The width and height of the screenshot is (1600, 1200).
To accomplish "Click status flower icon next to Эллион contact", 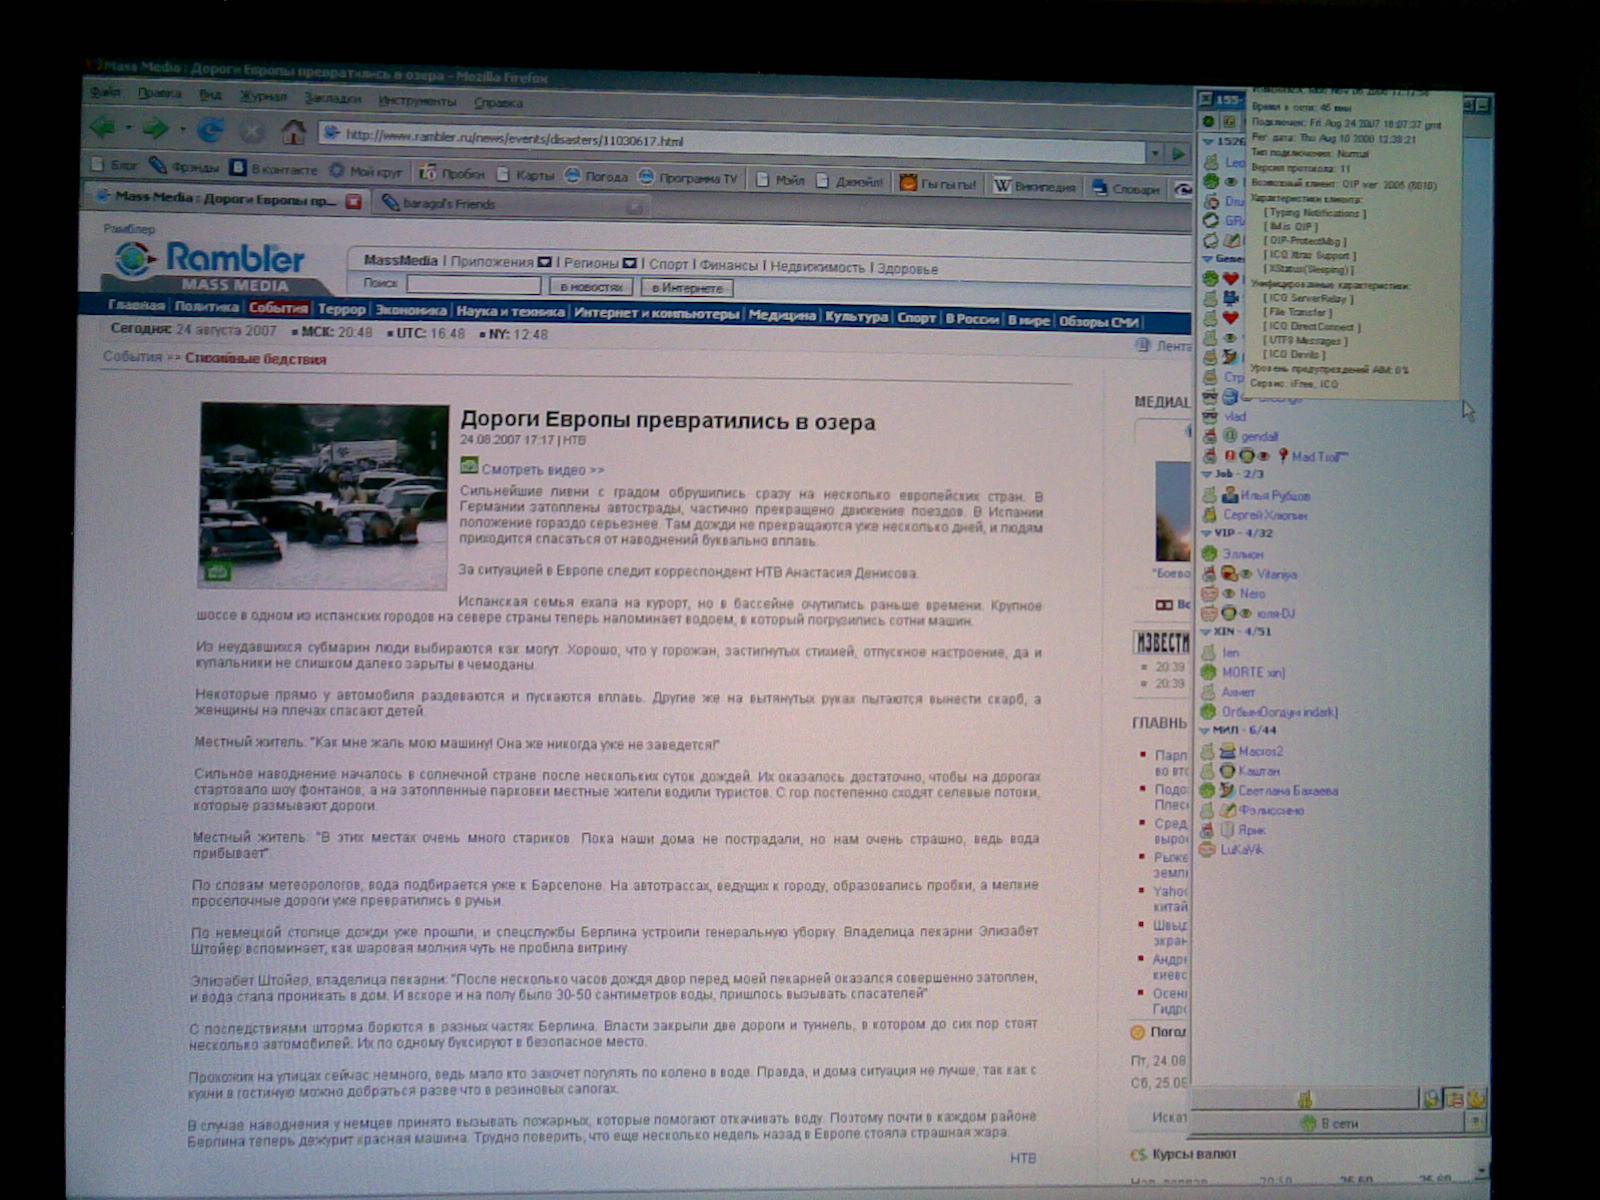I will [x=1209, y=553].
